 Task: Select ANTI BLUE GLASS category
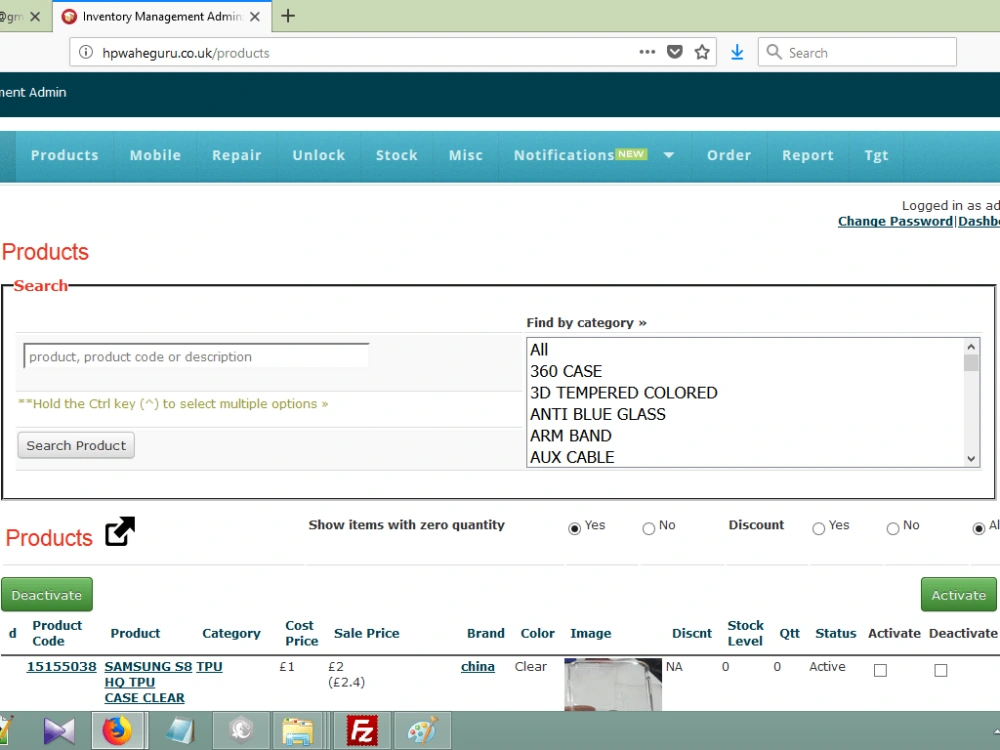pyautogui.click(x=746, y=415)
